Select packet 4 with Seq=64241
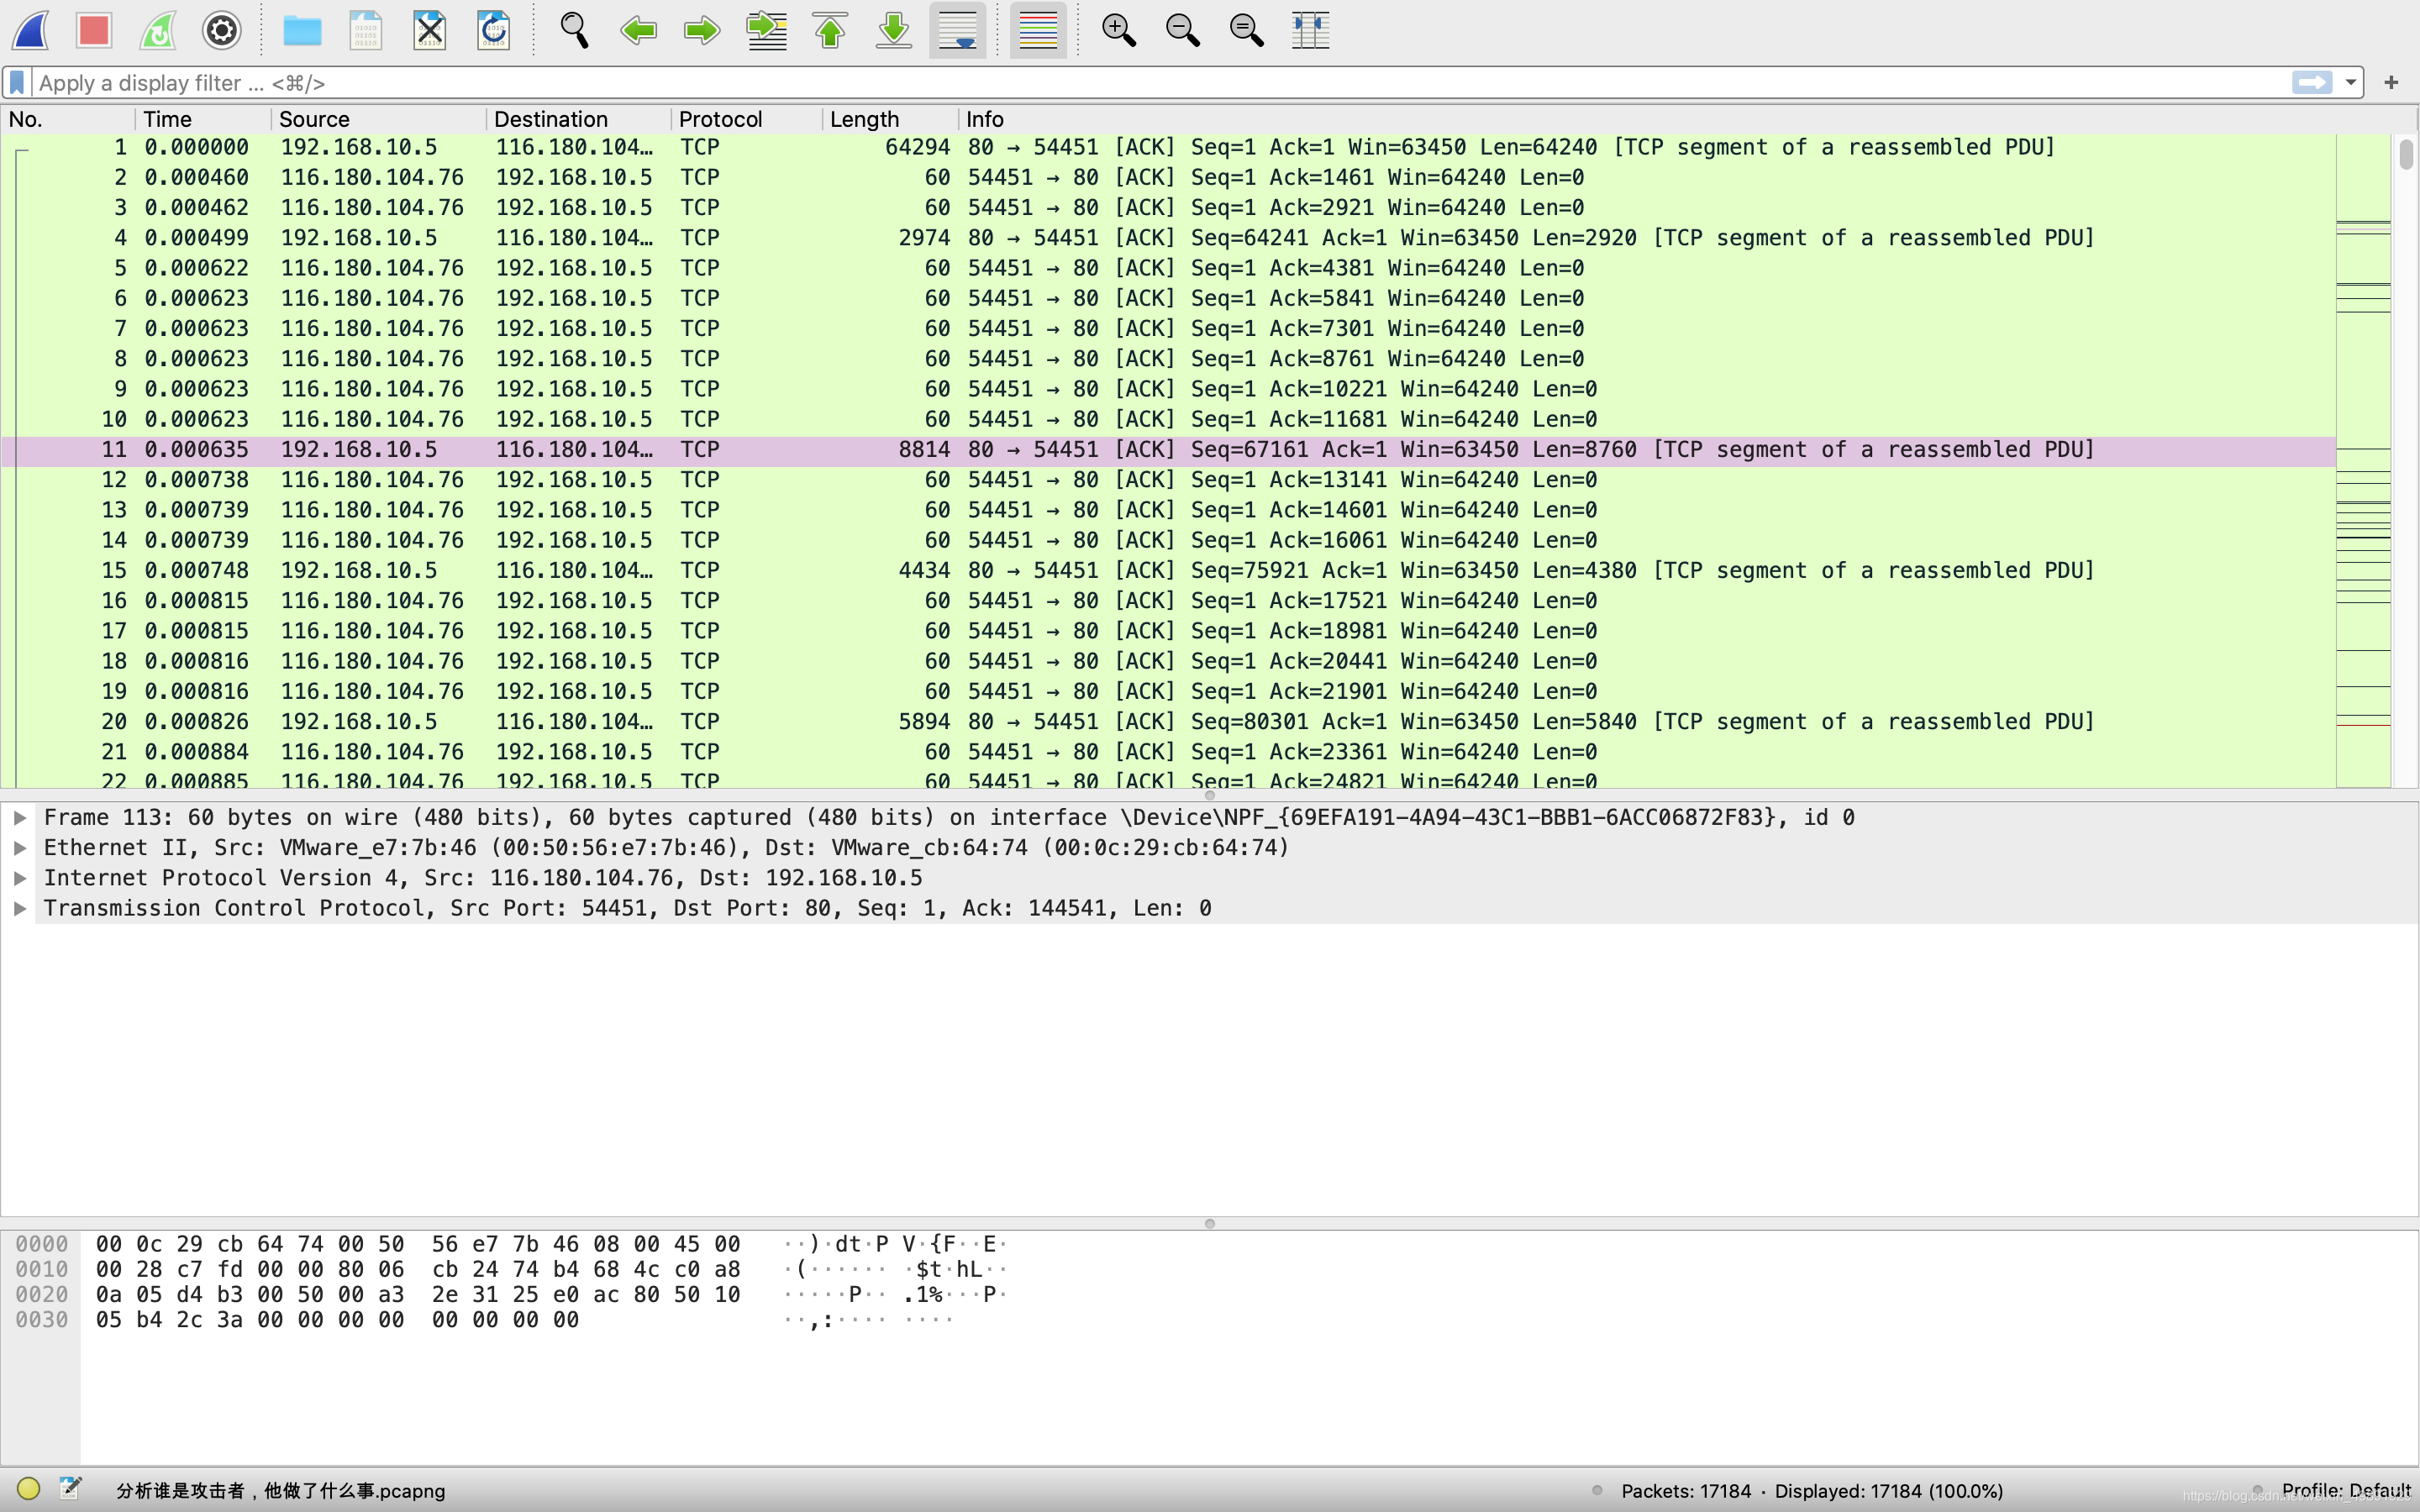Screen dimensions: 2420x1512 pyautogui.click(x=1168, y=238)
